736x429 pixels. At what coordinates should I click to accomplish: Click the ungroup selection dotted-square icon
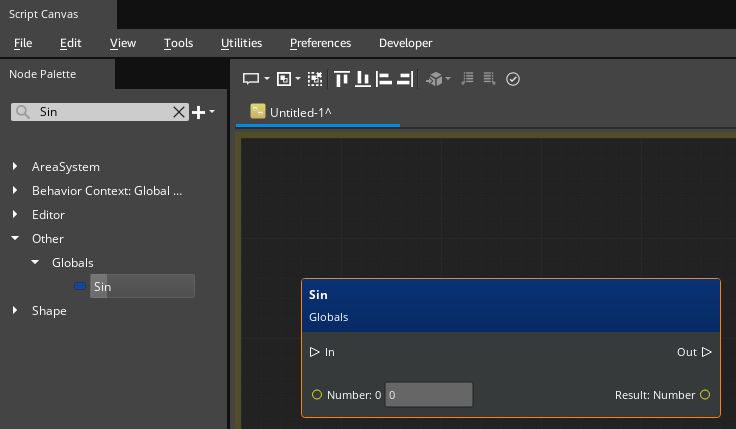pyautogui.click(x=315, y=79)
